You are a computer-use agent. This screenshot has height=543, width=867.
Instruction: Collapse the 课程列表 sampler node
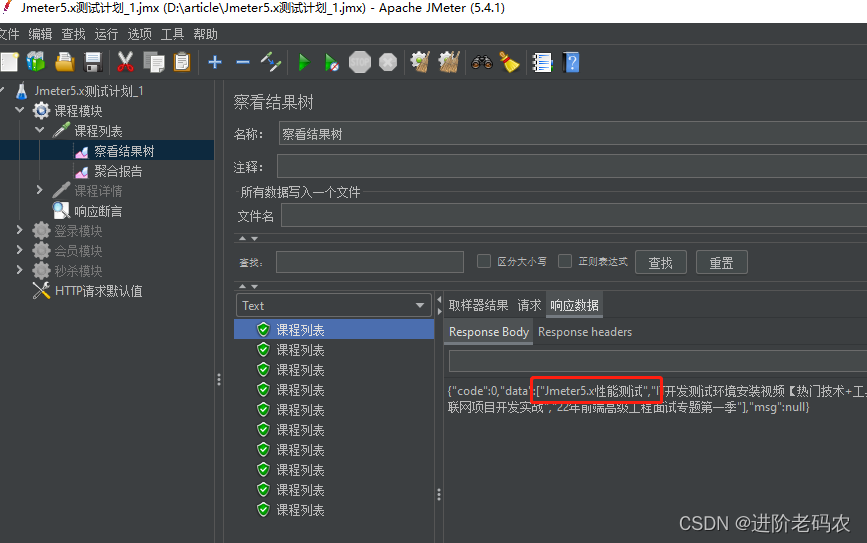point(40,130)
